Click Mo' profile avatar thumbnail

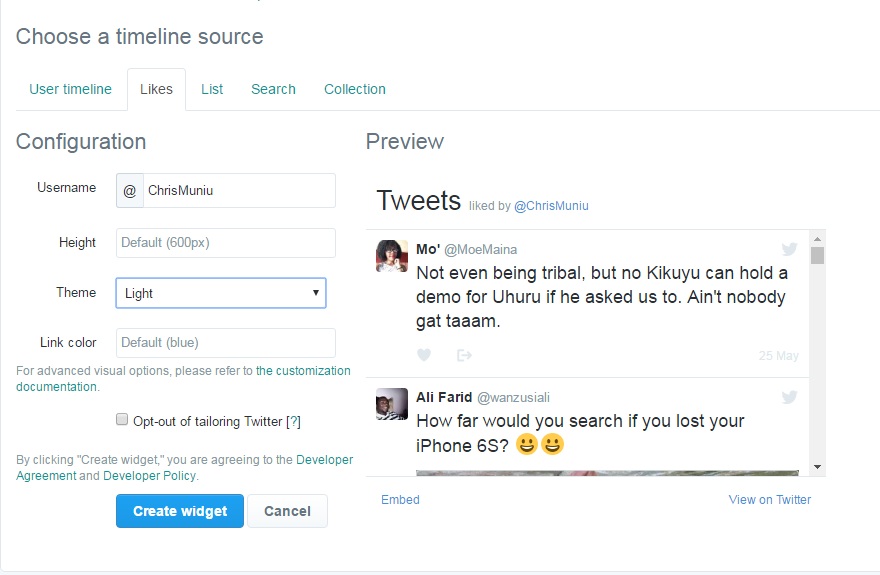(x=391, y=256)
